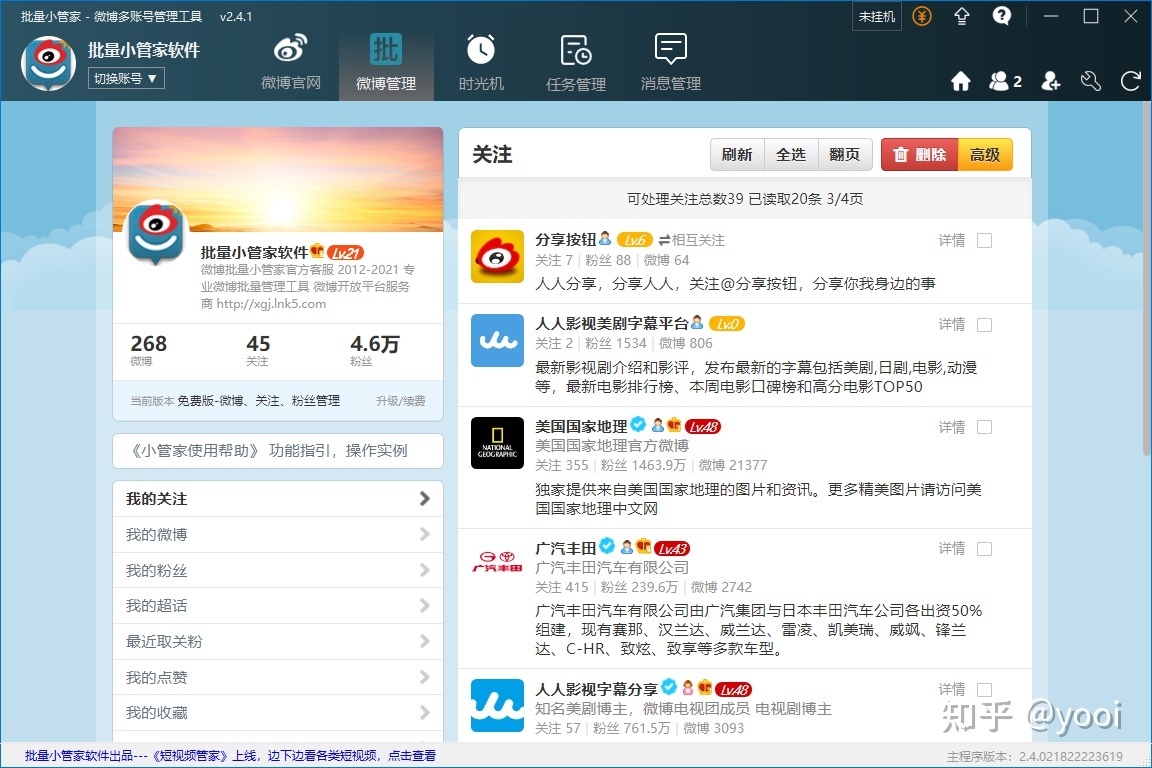1152x768 pixels.
Task: Click the orange 高级 button
Action: (985, 154)
